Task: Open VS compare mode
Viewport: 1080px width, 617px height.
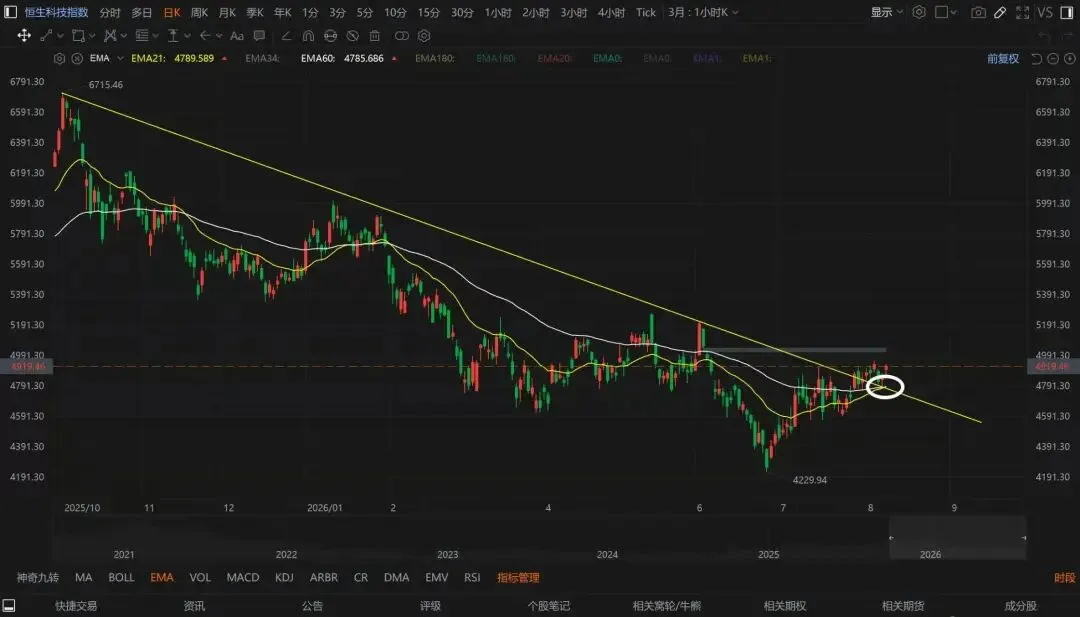Action: tap(1046, 12)
